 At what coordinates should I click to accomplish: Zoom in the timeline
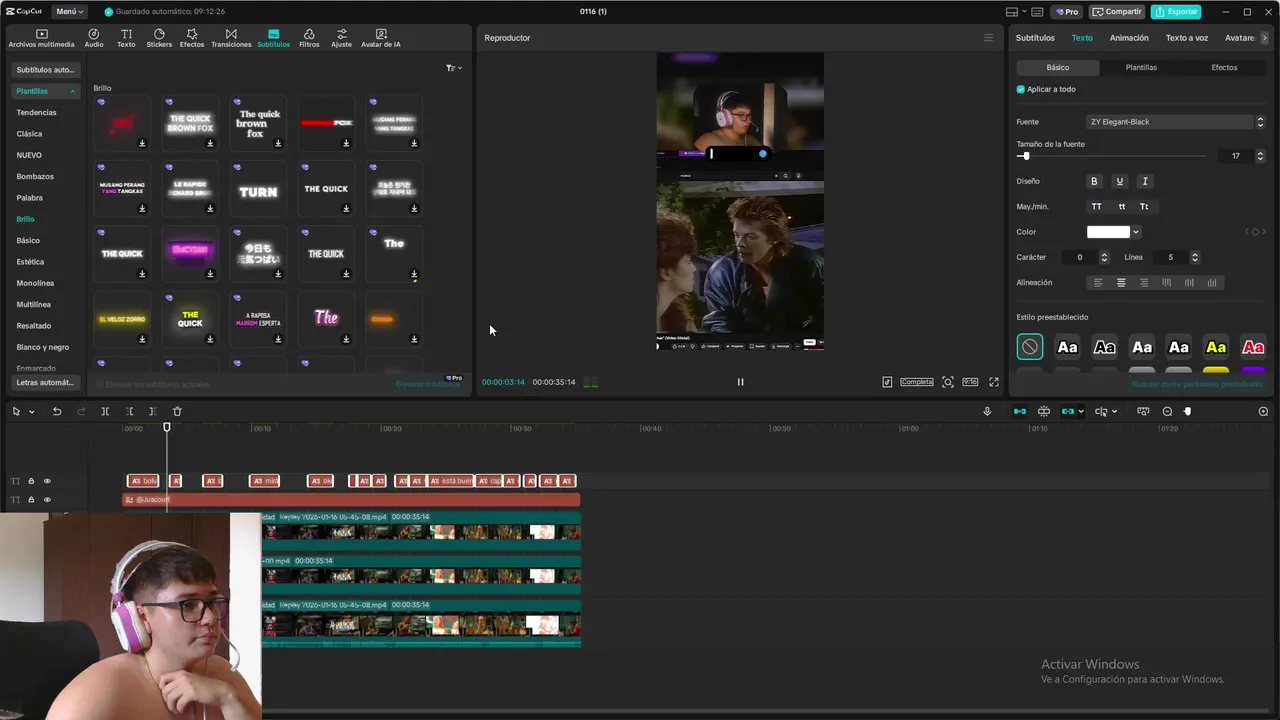(1263, 412)
